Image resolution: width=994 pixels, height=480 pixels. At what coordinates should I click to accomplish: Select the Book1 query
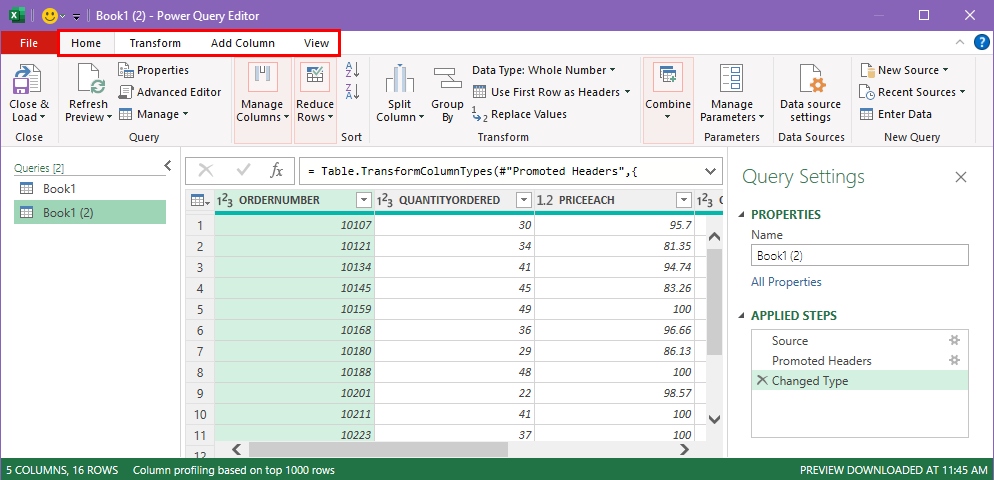point(90,188)
